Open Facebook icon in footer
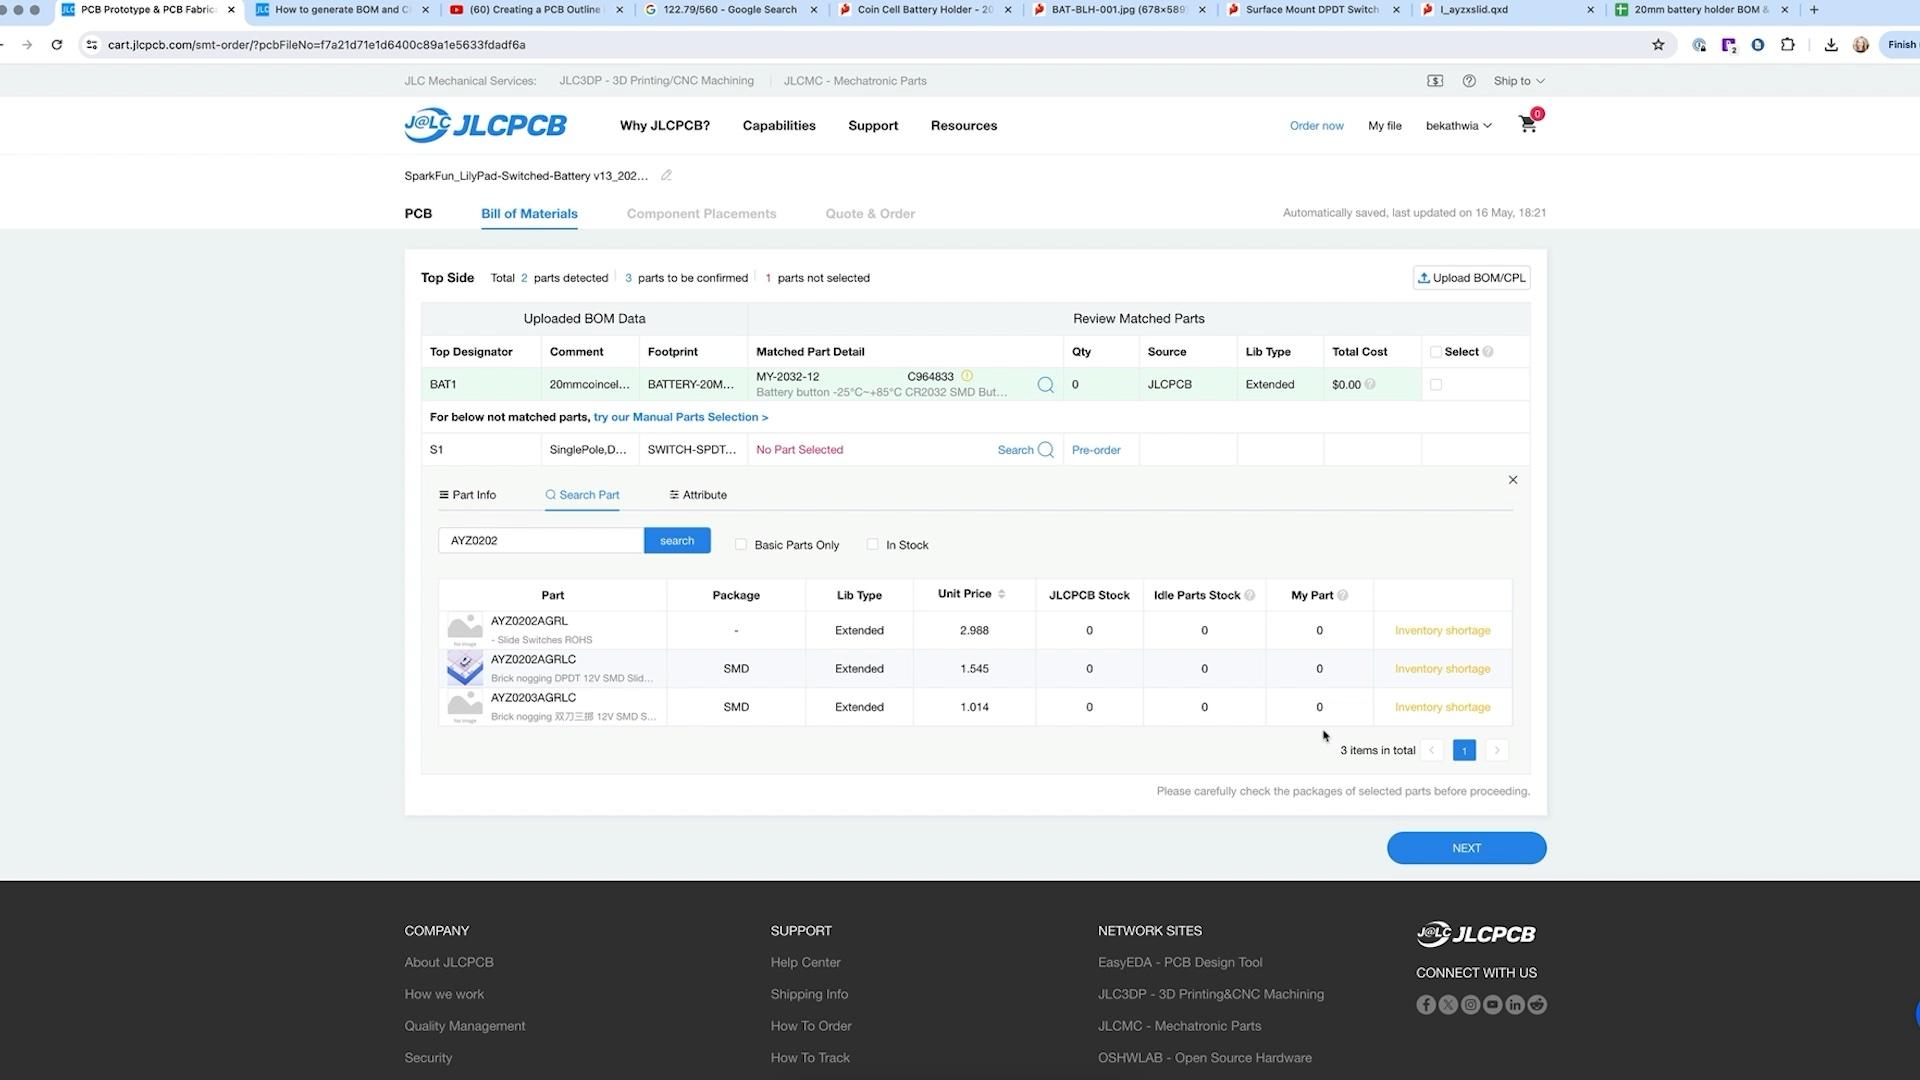This screenshot has width=1920, height=1080. tap(1426, 1005)
